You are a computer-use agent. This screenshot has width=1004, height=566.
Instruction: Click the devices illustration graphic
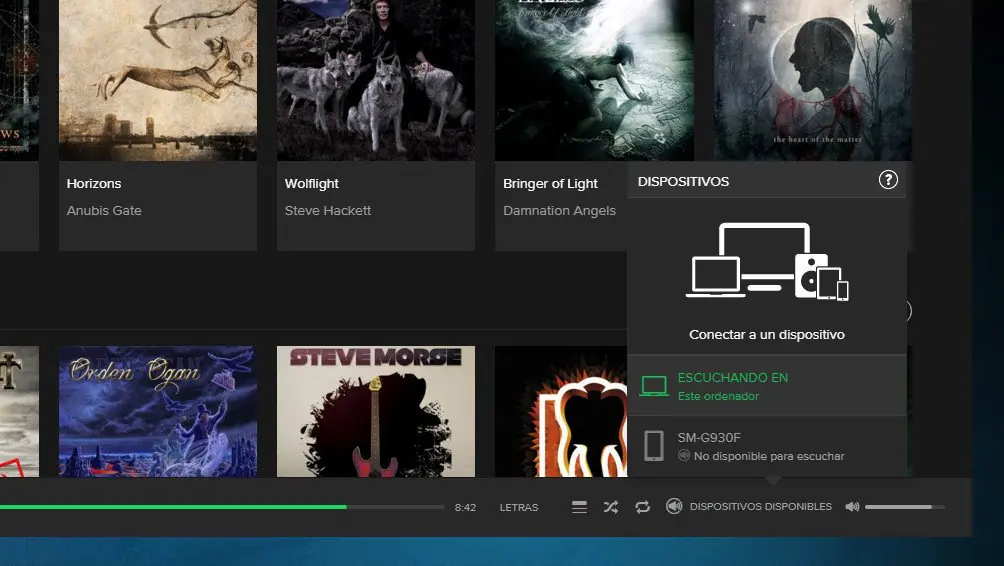pos(766,261)
